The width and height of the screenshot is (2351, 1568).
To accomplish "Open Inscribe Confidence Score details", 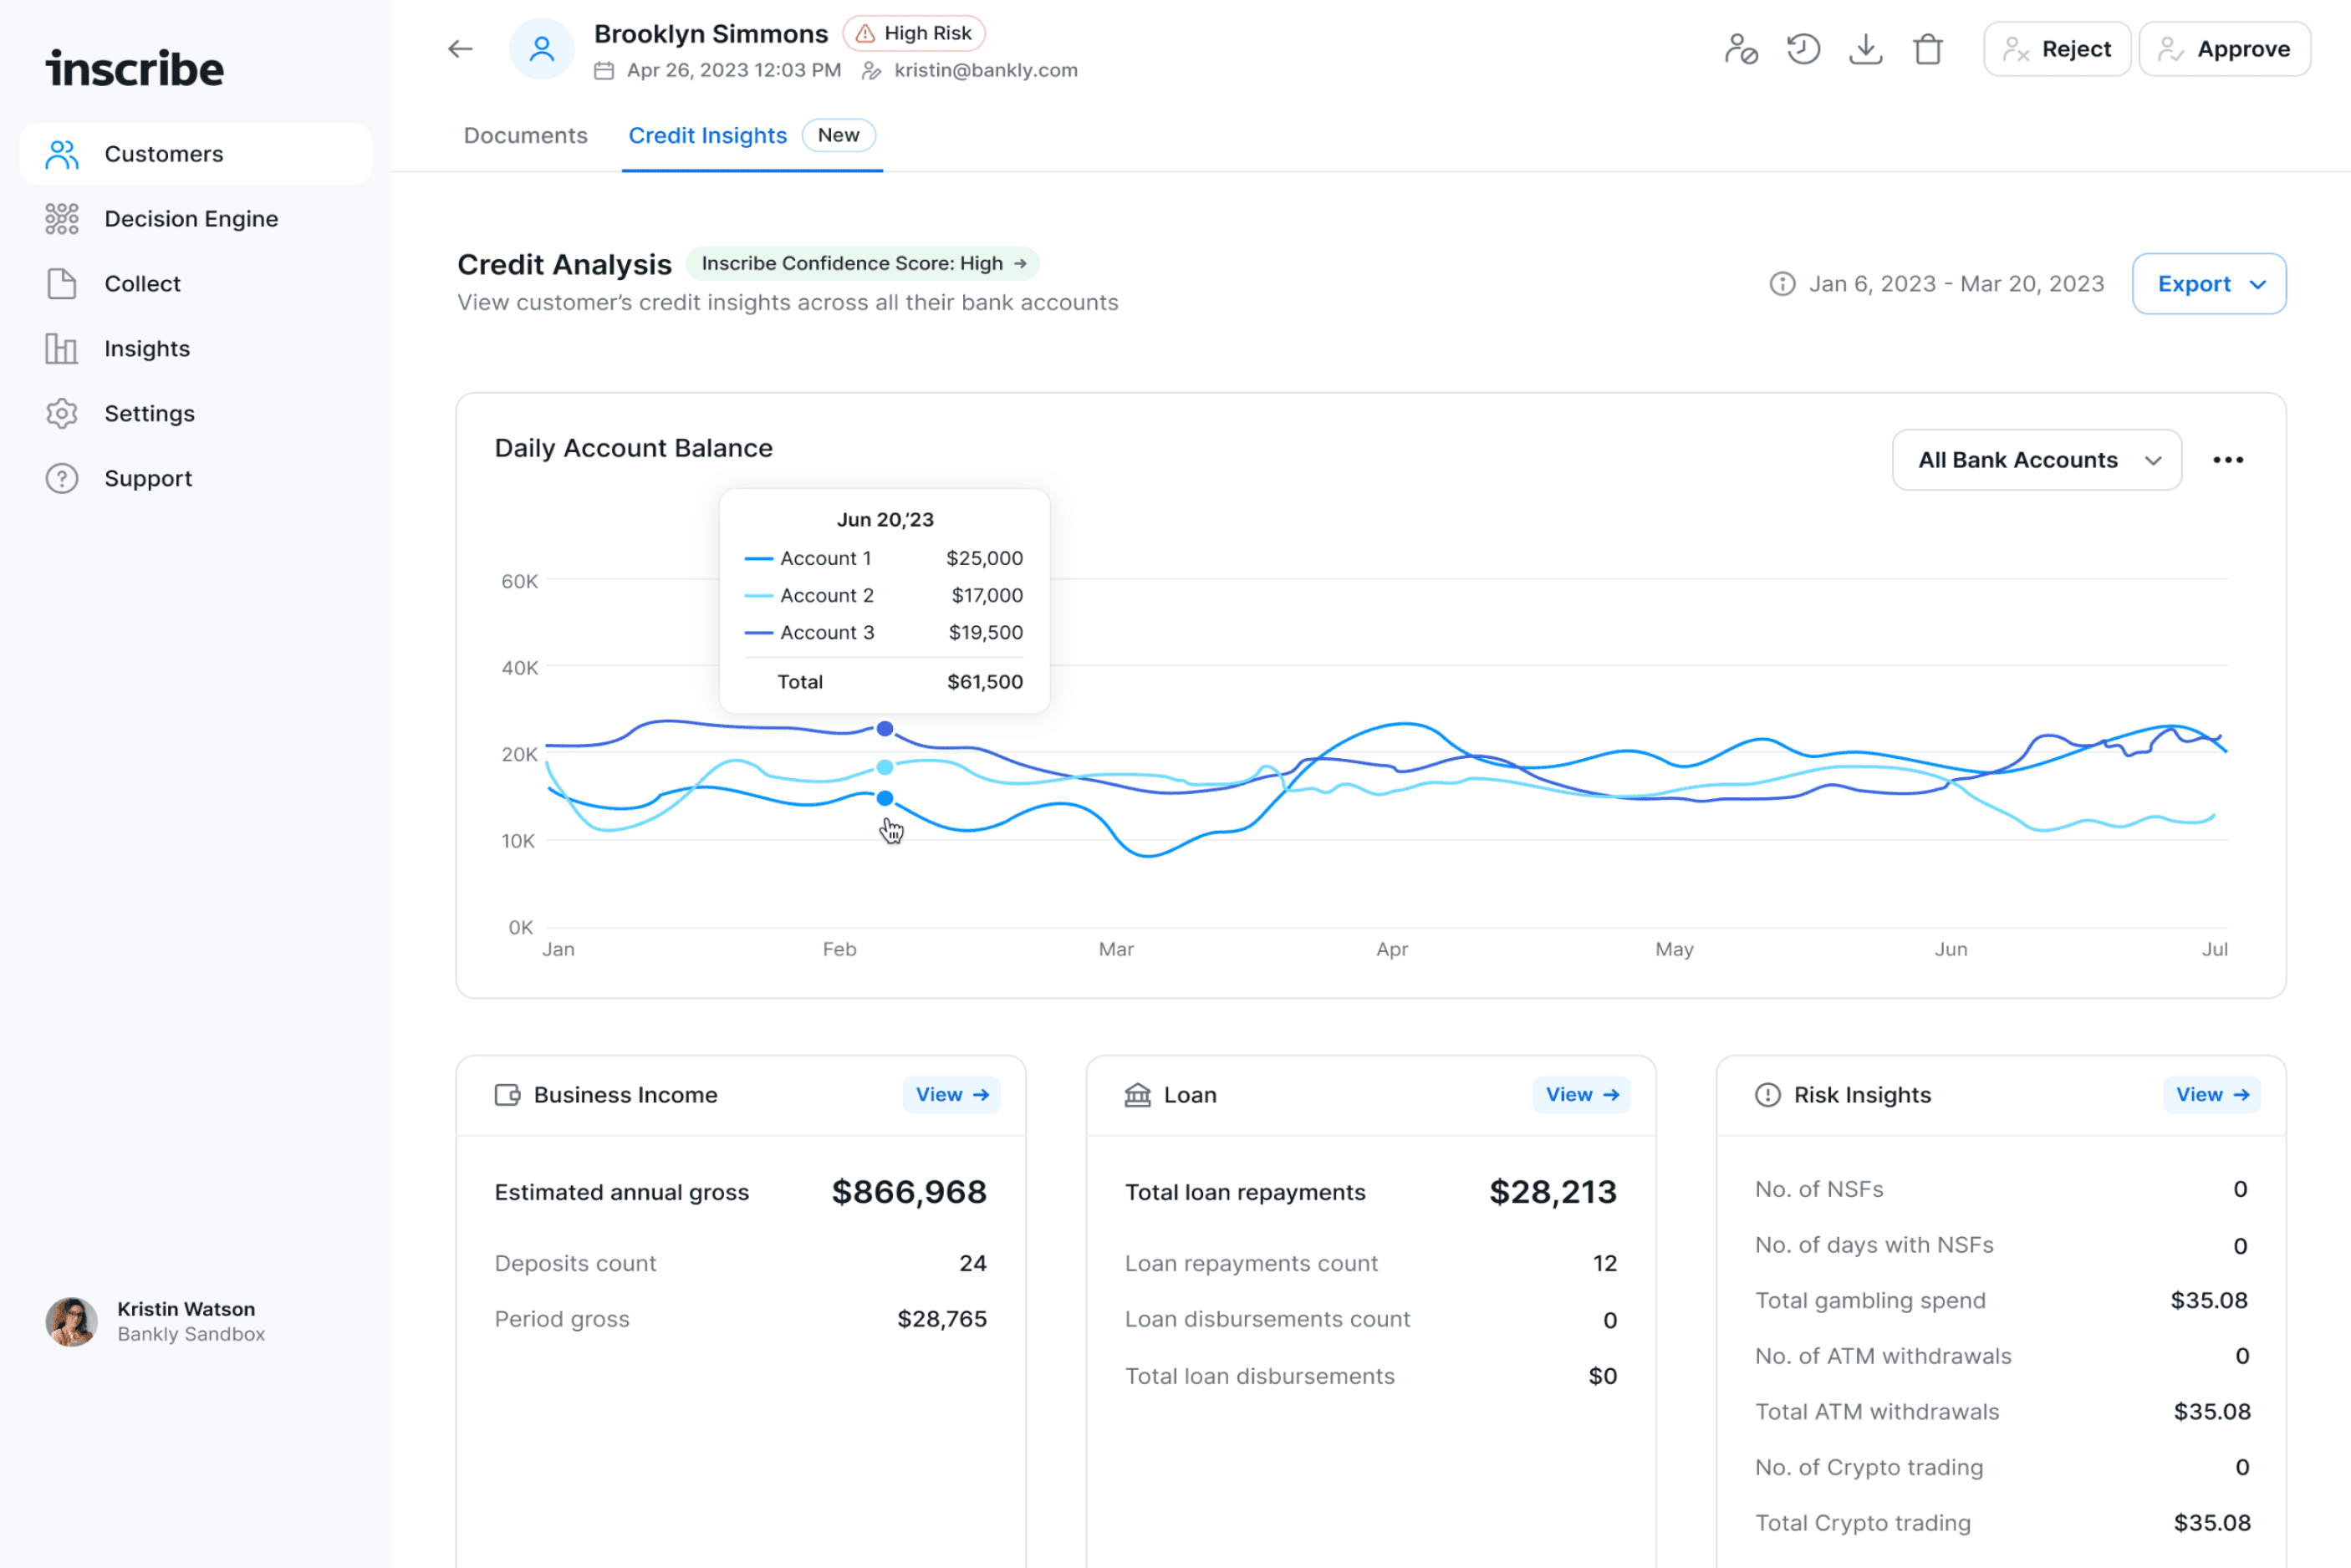I will pyautogui.click(x=862, y=264).
